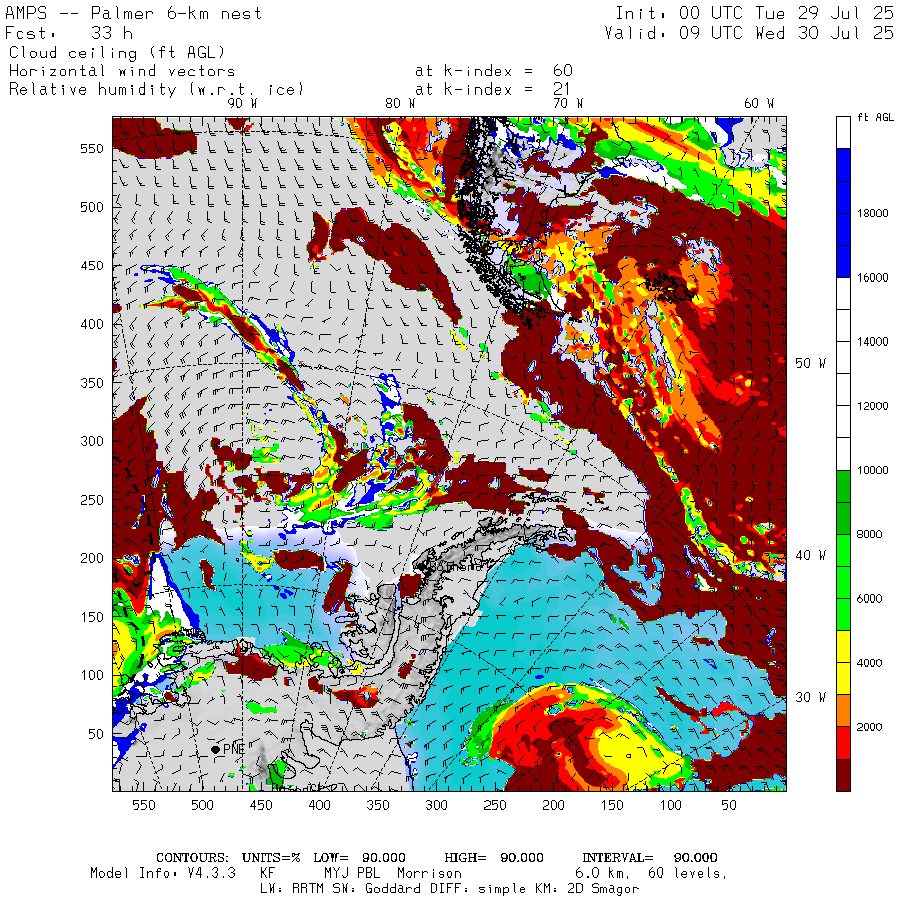This screenshot has height=900, width=900.
Task: Click the 14000 colorbar label
Action: tap(872, 342)
